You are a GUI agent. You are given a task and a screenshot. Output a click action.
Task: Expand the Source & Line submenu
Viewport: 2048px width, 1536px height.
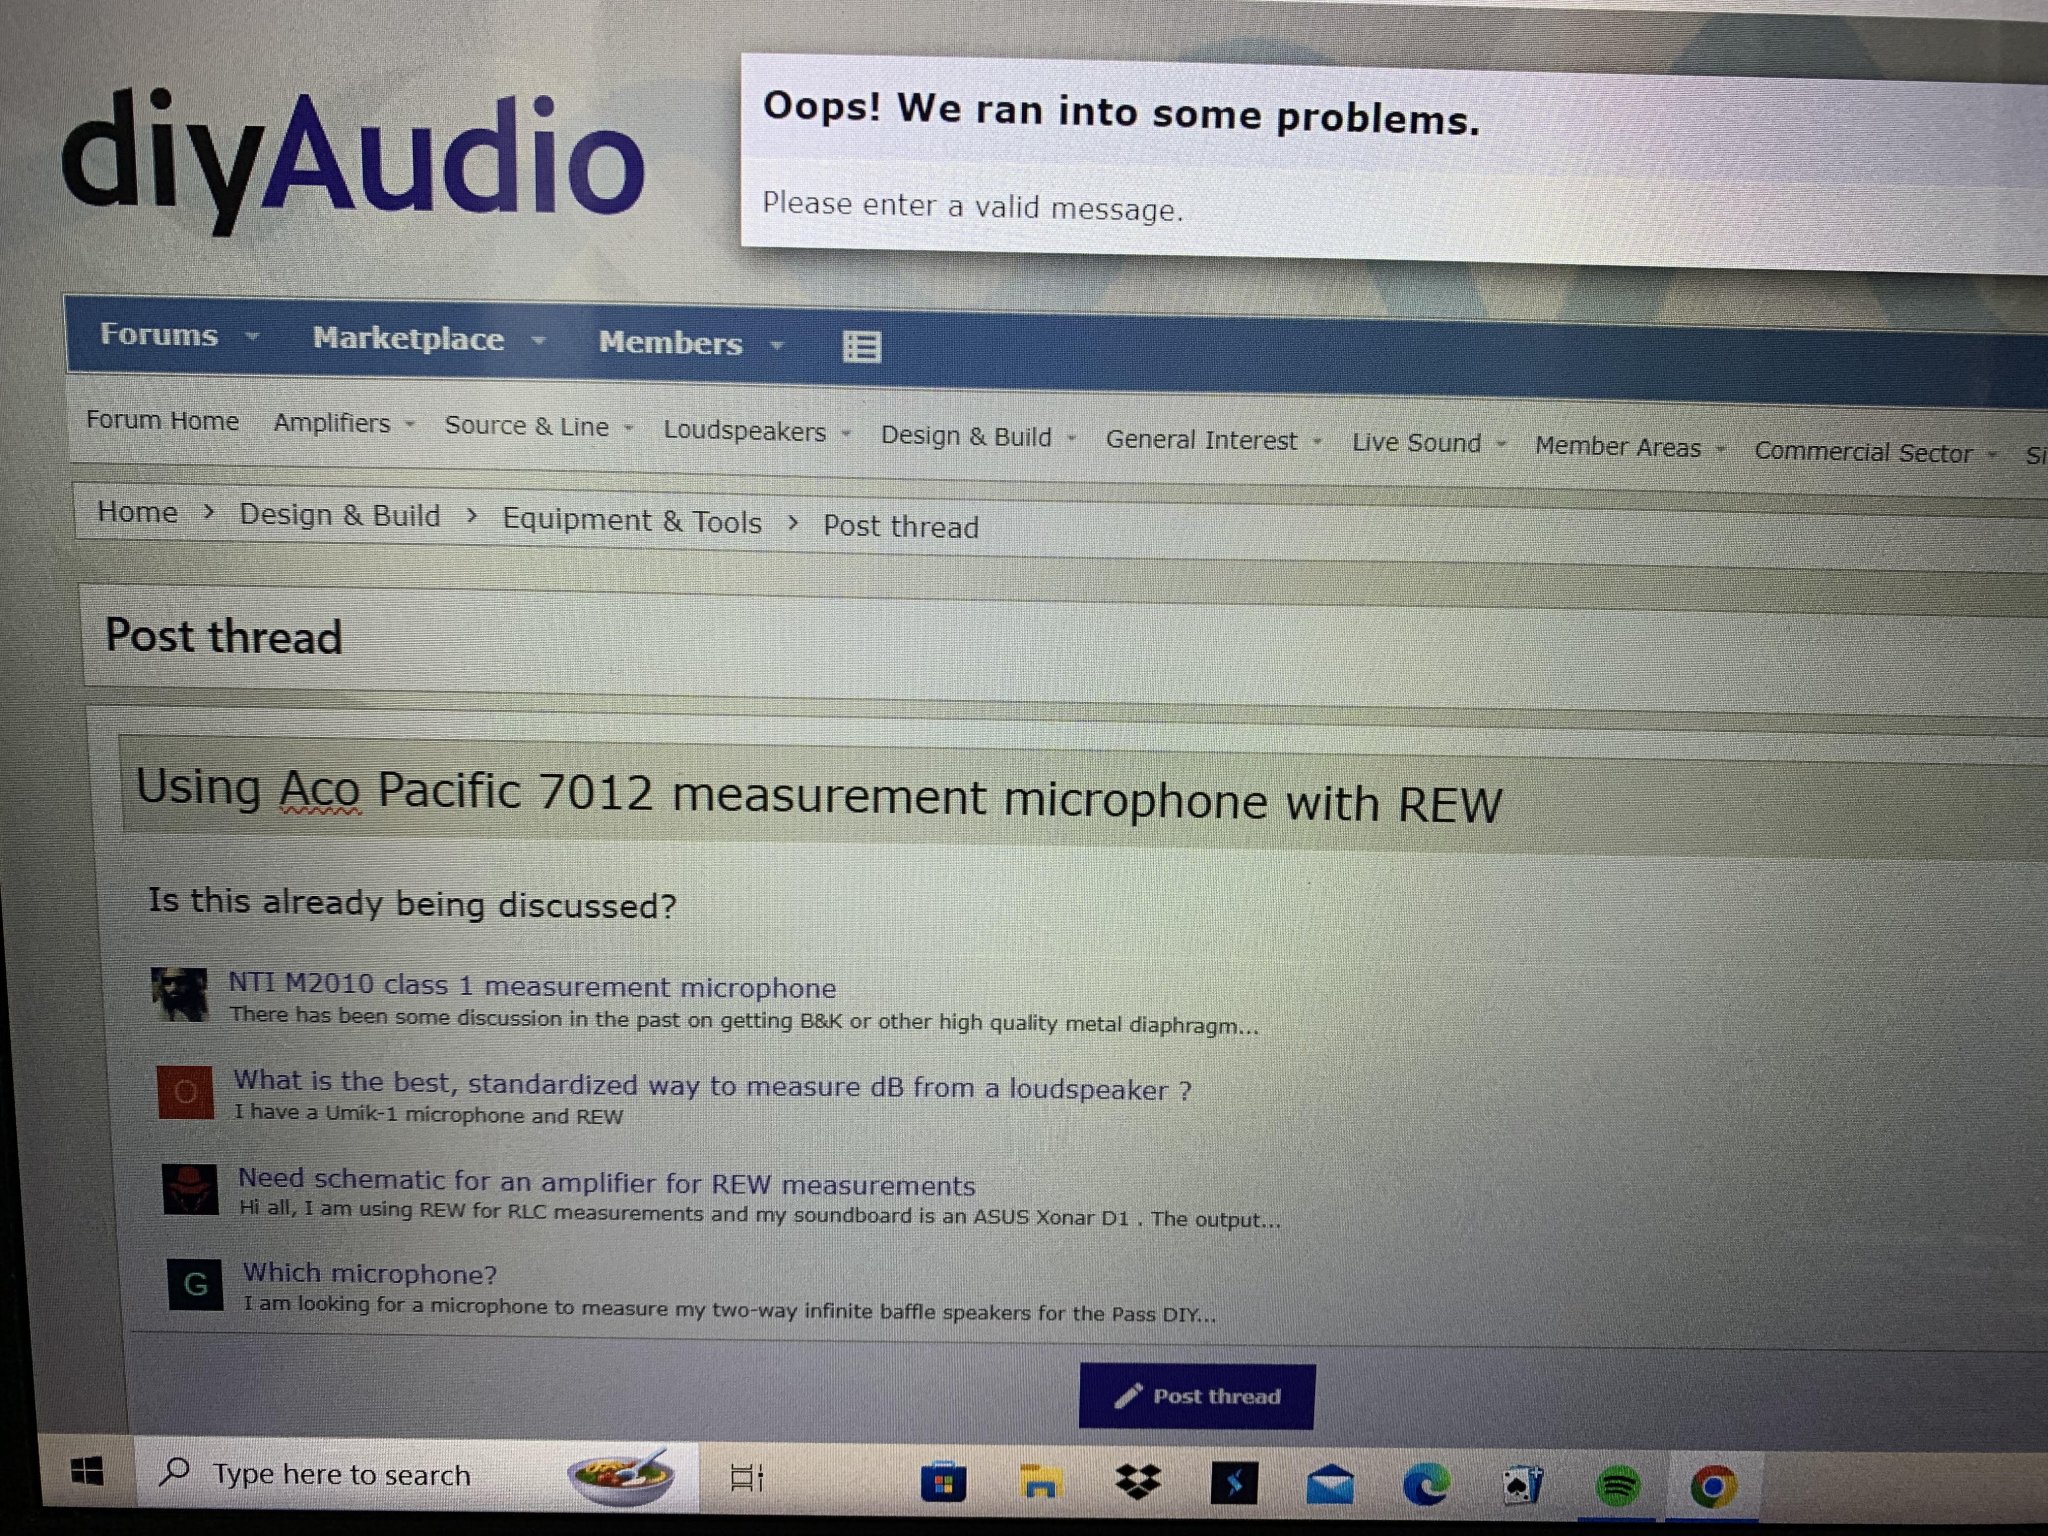628,428
